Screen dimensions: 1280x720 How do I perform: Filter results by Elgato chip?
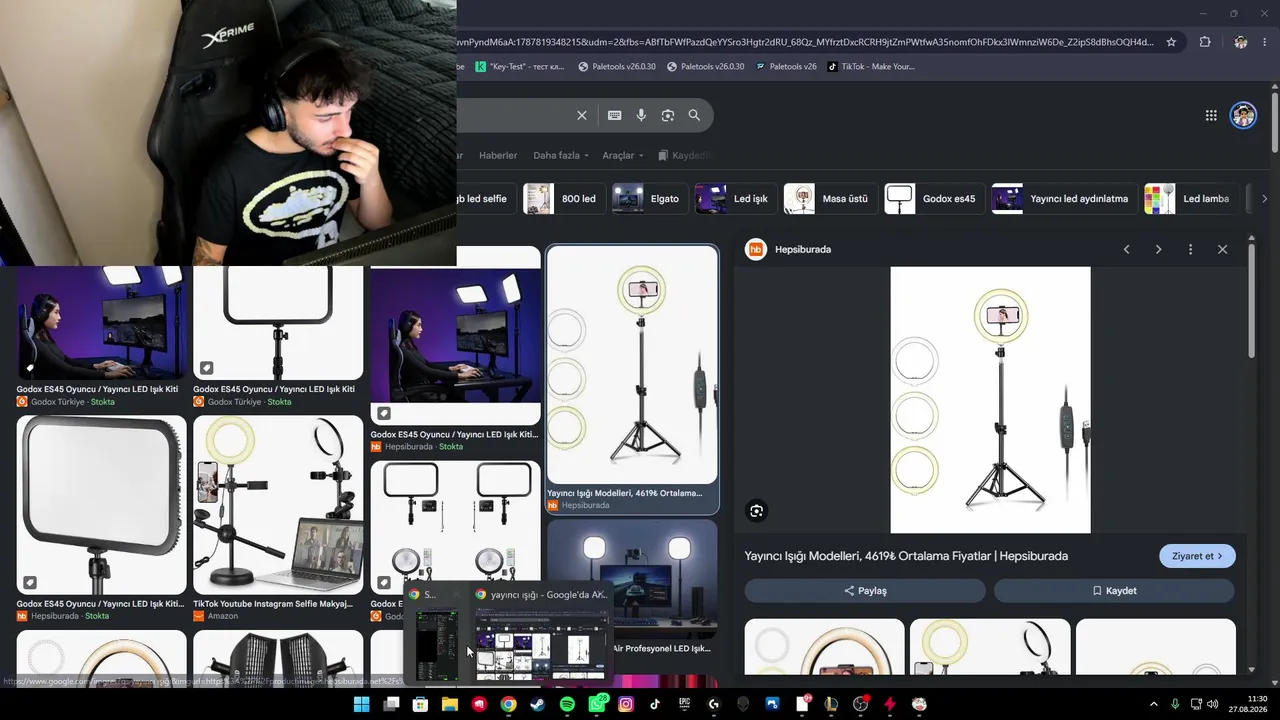click(x=648, y=199)
